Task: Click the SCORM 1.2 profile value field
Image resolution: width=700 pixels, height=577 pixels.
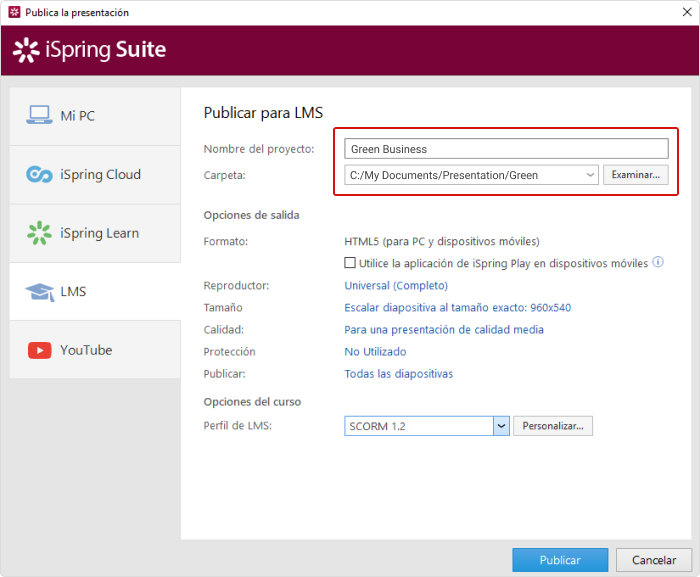Action: point(419,426)
